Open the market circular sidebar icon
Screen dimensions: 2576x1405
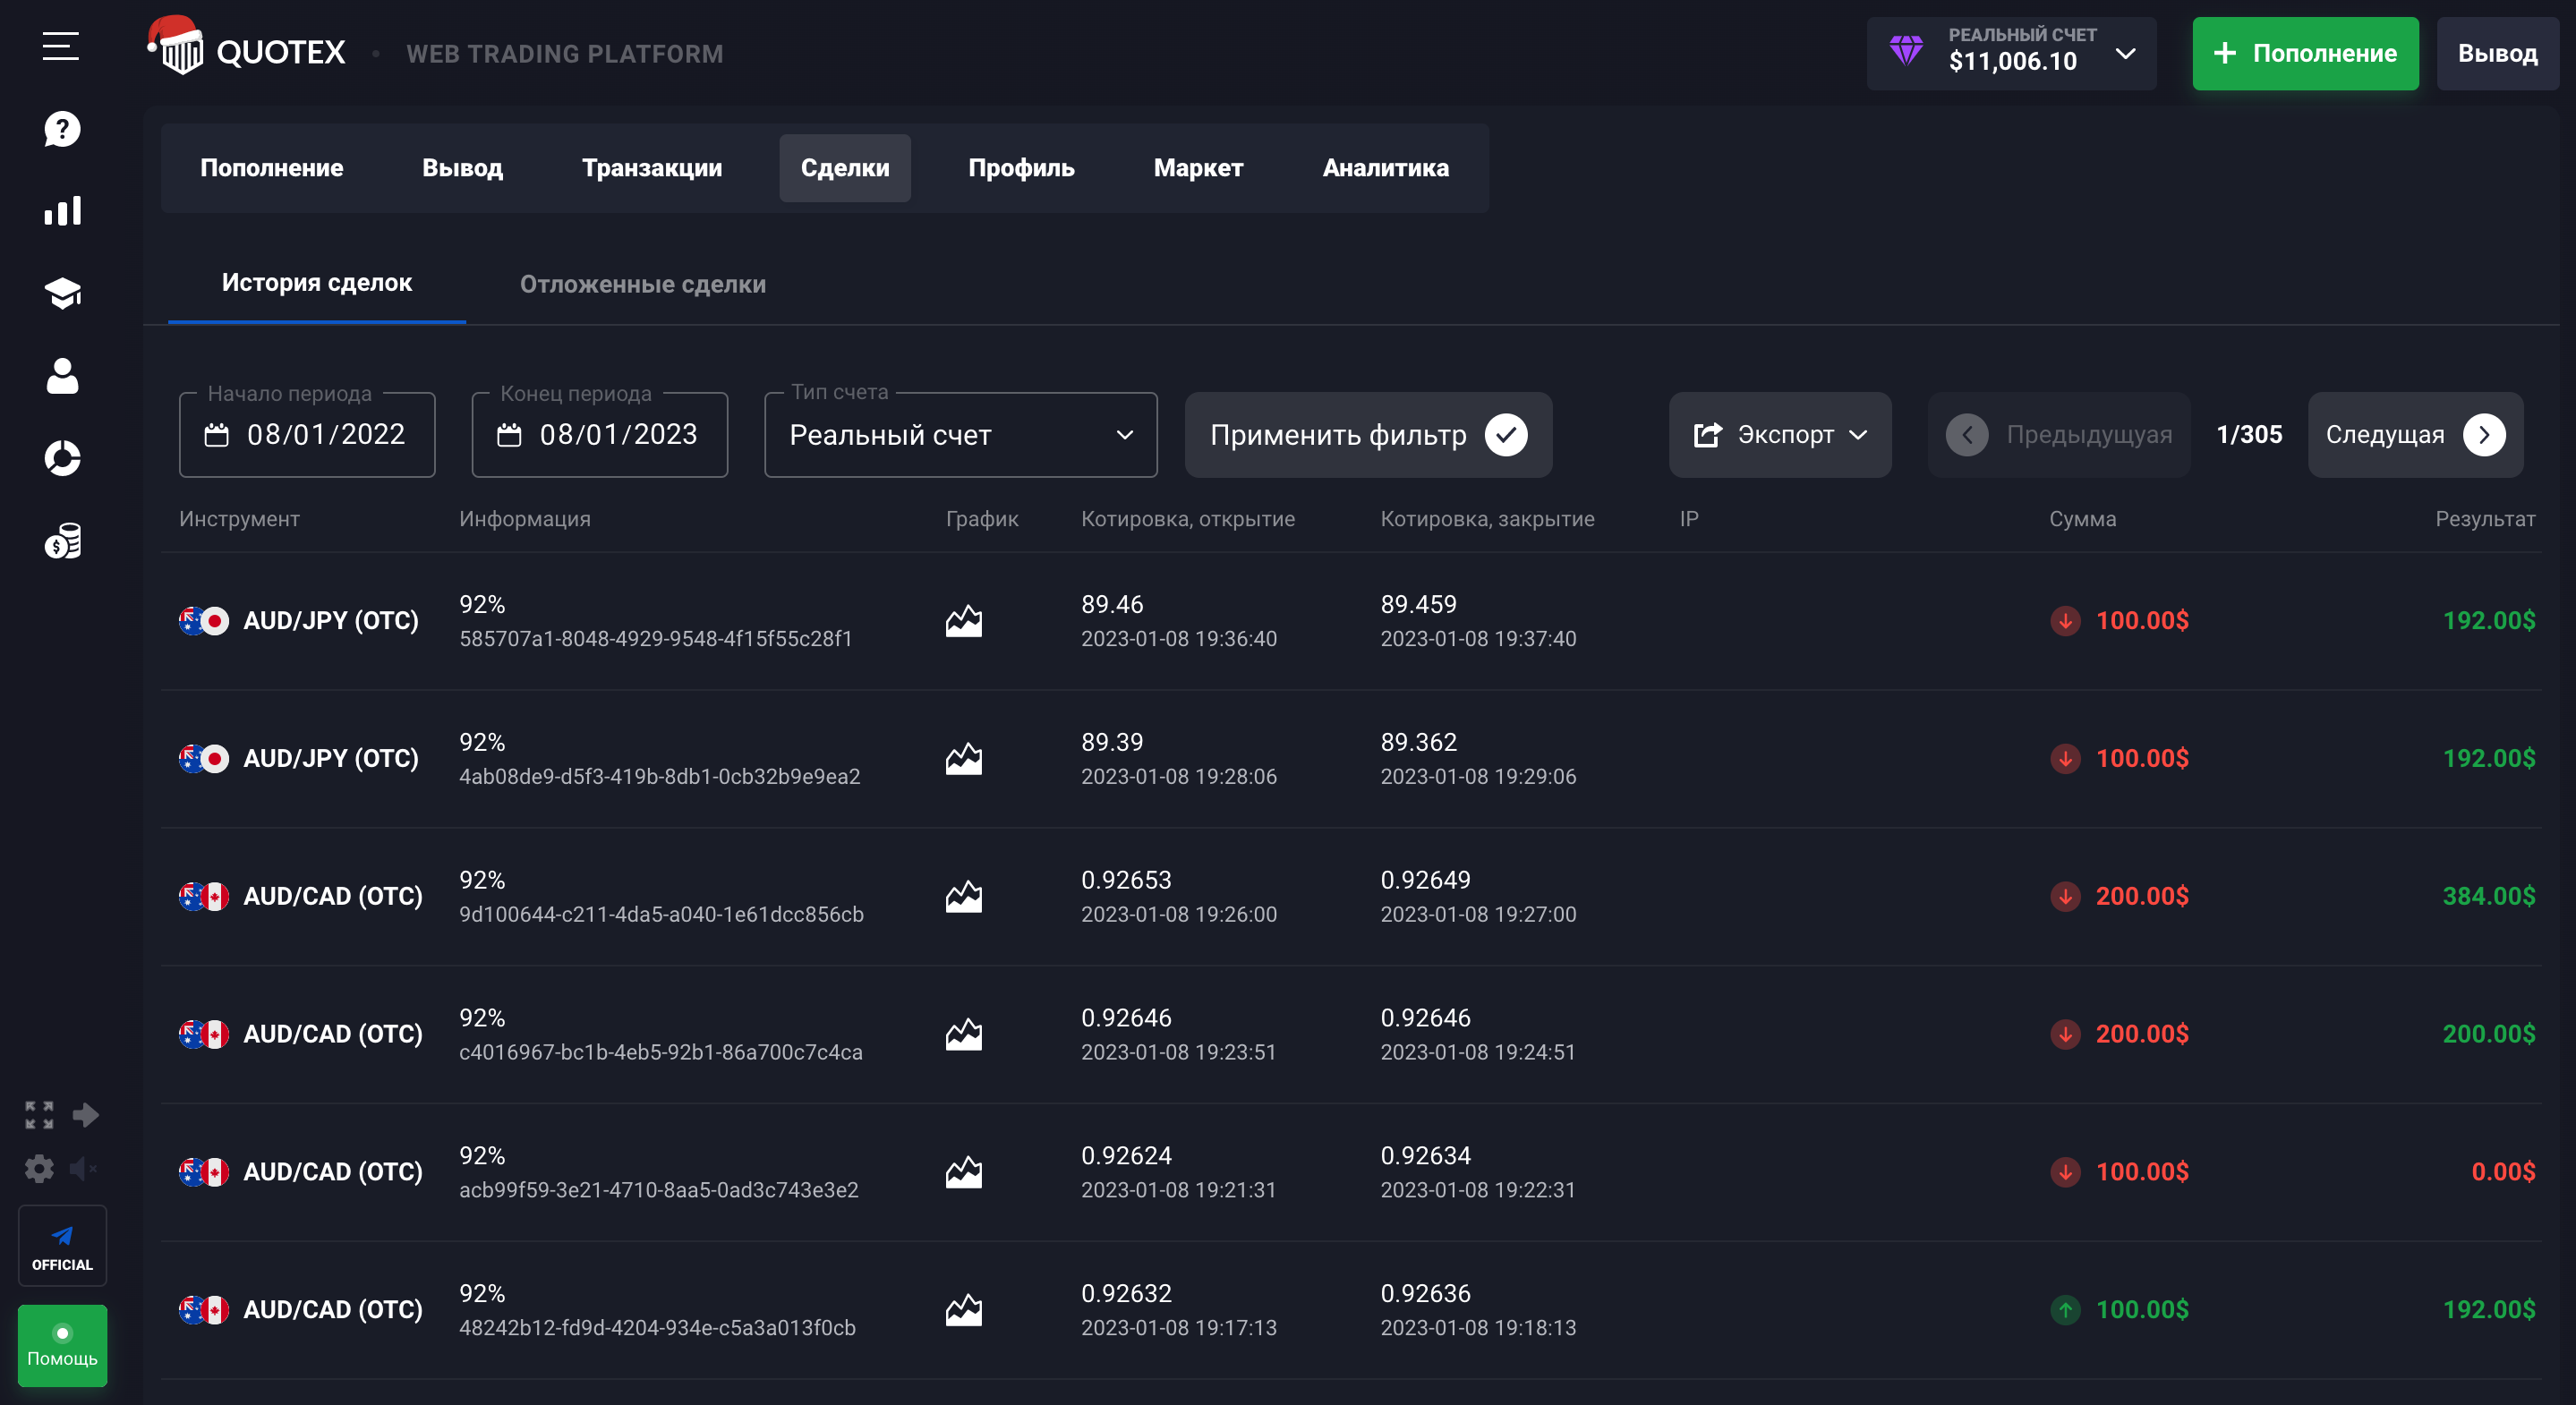(x=62, y=458)
